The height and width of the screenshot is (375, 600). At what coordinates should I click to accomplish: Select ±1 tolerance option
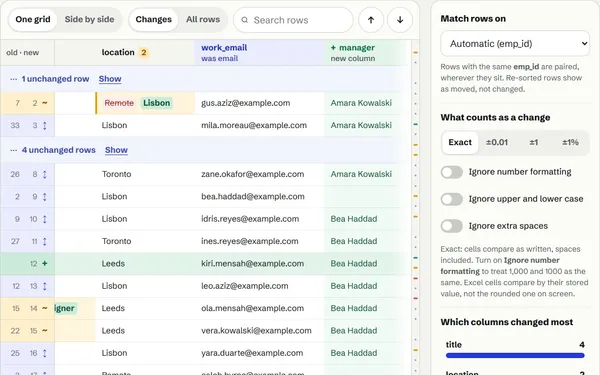(x=533, y=143)
